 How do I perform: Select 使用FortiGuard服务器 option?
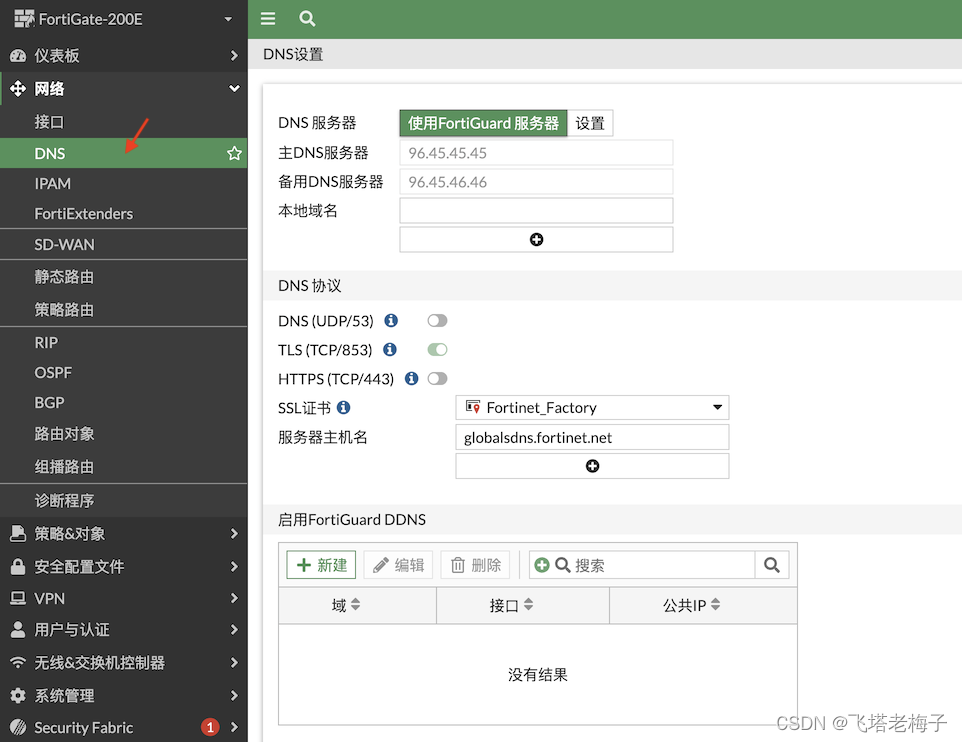483,123
